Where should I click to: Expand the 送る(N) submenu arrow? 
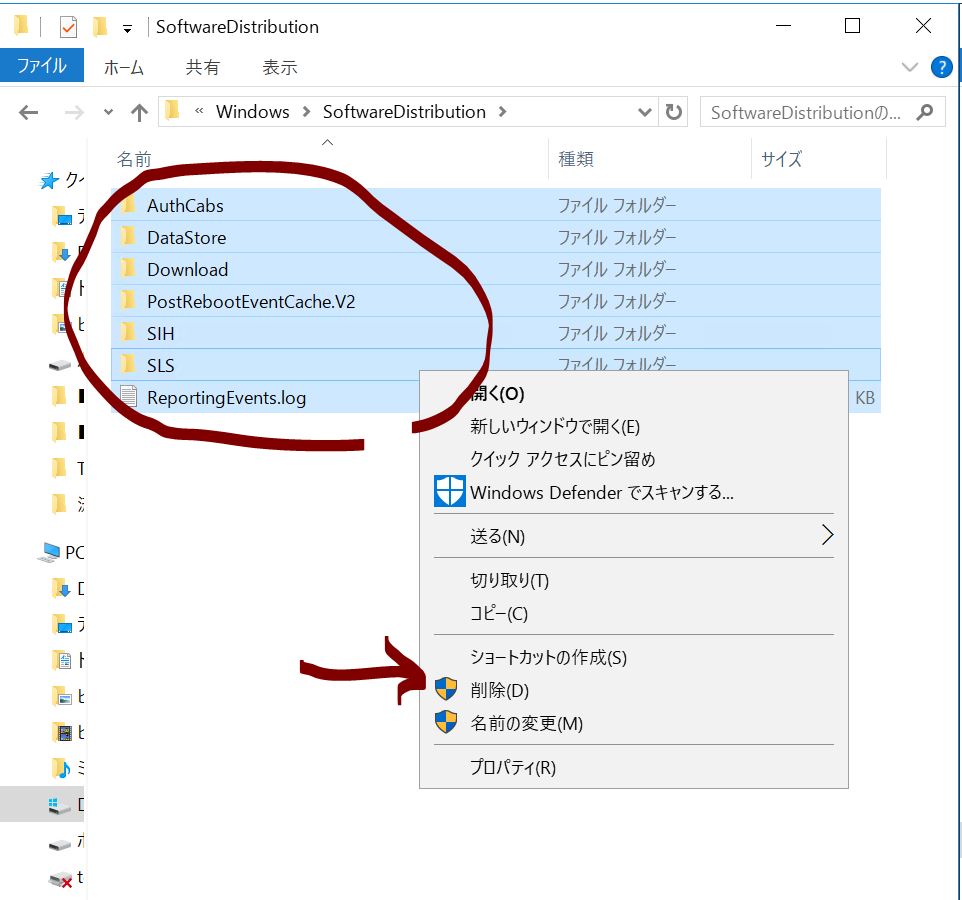coord(826,536)
